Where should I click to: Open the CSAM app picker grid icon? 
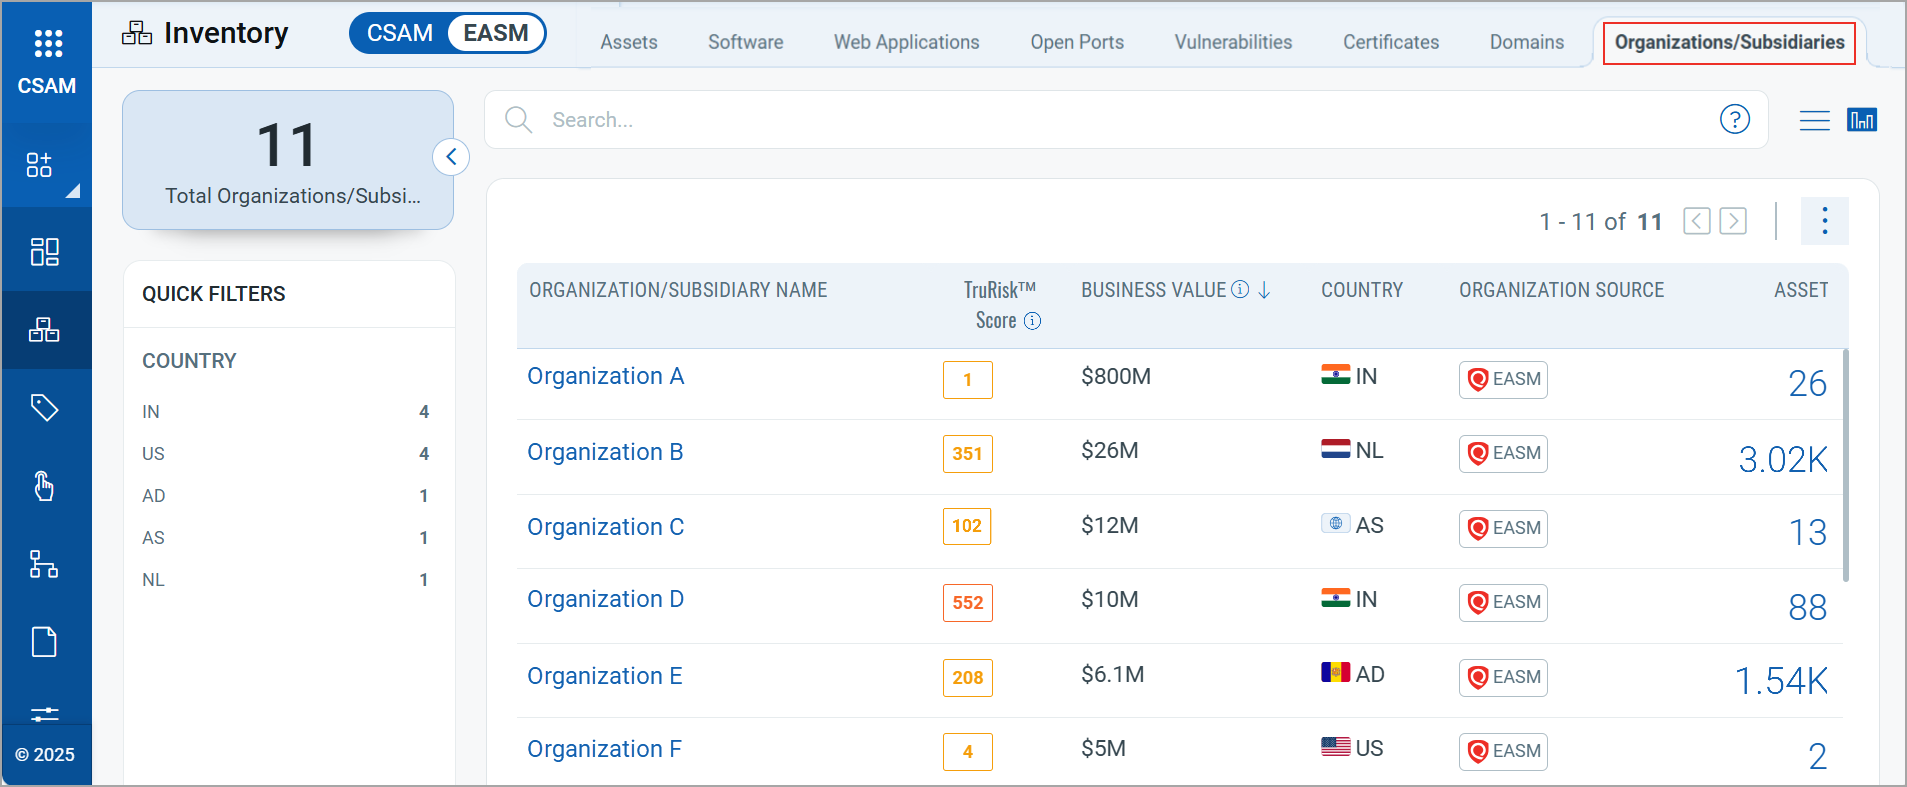(47, 43)
